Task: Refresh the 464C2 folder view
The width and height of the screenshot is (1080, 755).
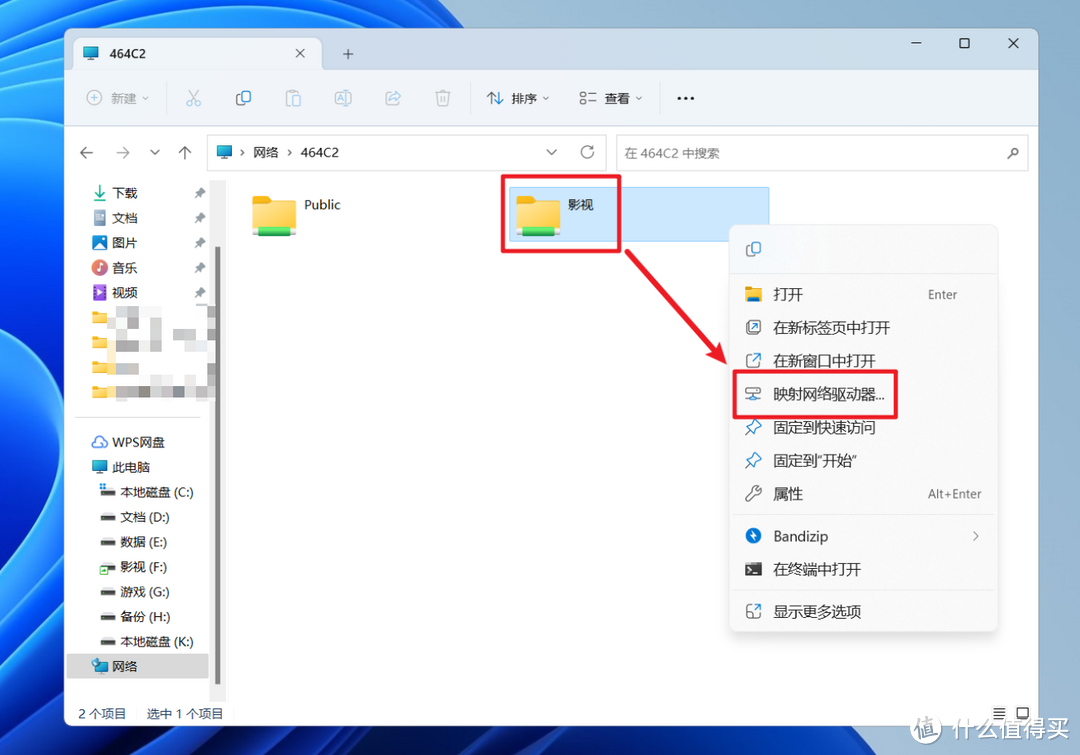Action: click(587, 152)
